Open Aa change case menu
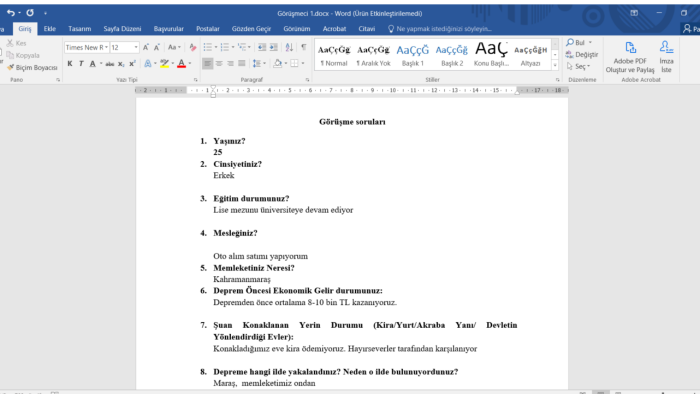 pos(174,47)
